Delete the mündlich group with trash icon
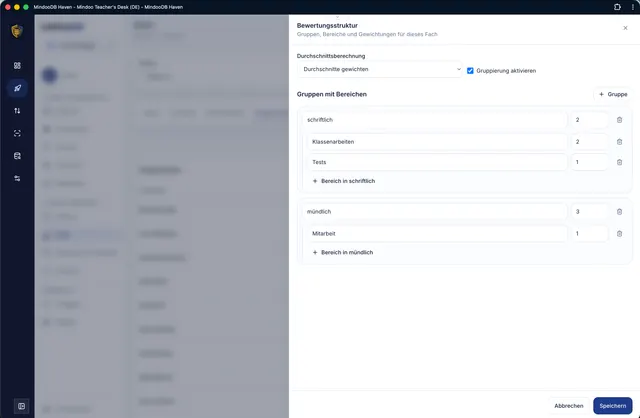Viewport: 640px width, 418px height. [x=619, y=212]
